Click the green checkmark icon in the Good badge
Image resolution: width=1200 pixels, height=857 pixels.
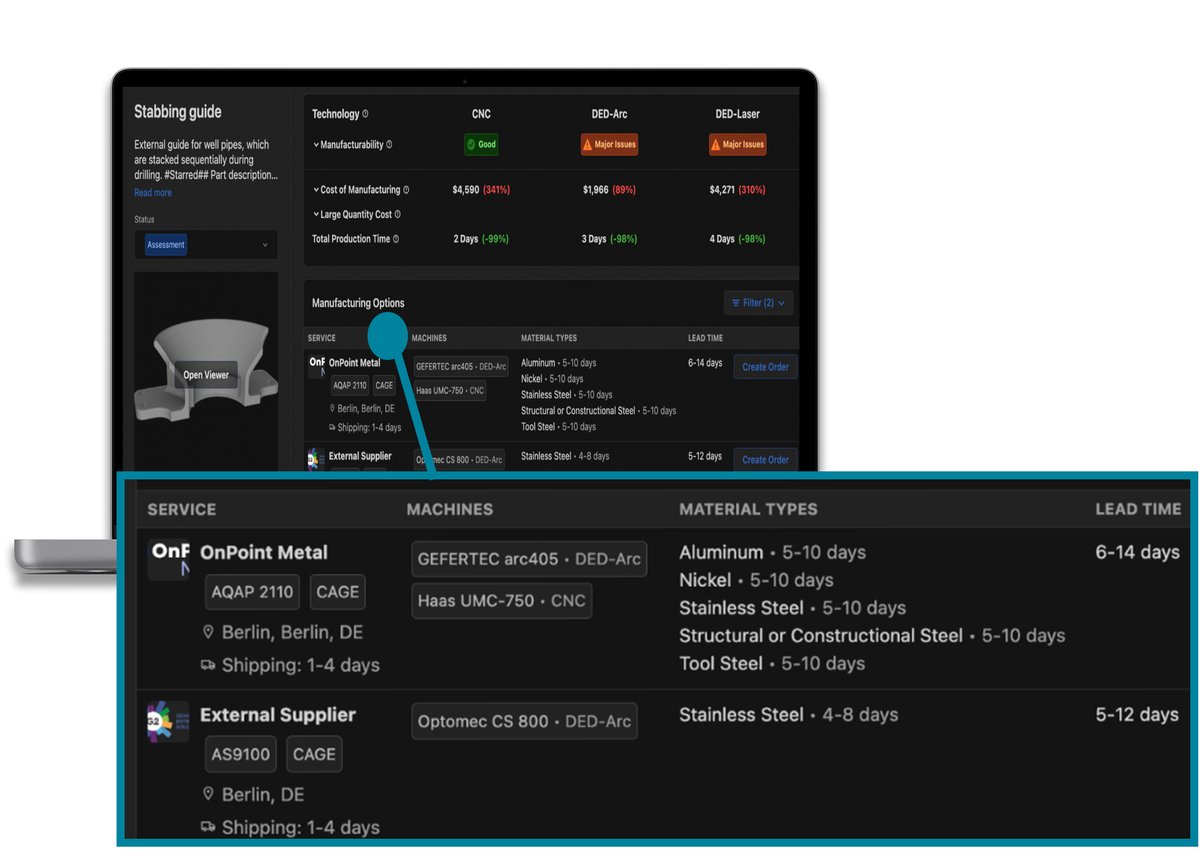tap(471, 145)
